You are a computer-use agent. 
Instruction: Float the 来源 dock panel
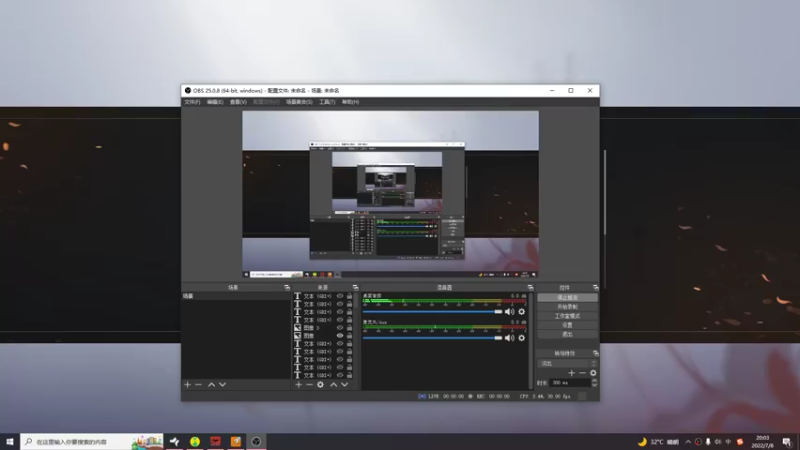[356, 288]
